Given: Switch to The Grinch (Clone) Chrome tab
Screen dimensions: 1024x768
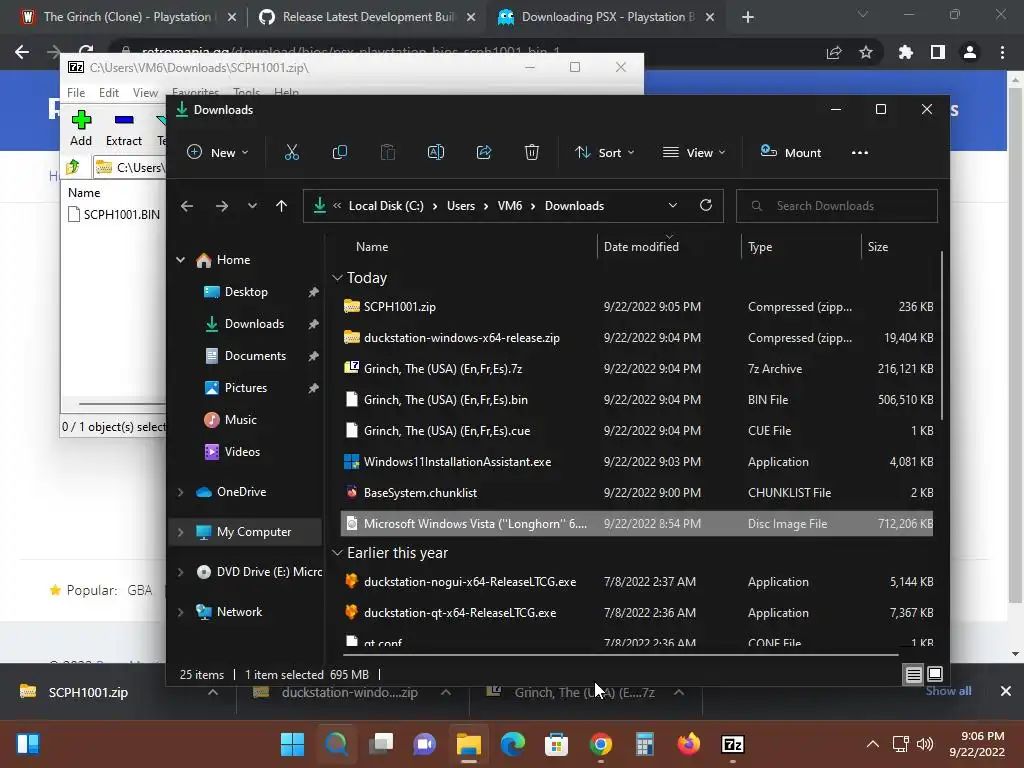Looking at the screenshot, I should (x=127, y=17).
